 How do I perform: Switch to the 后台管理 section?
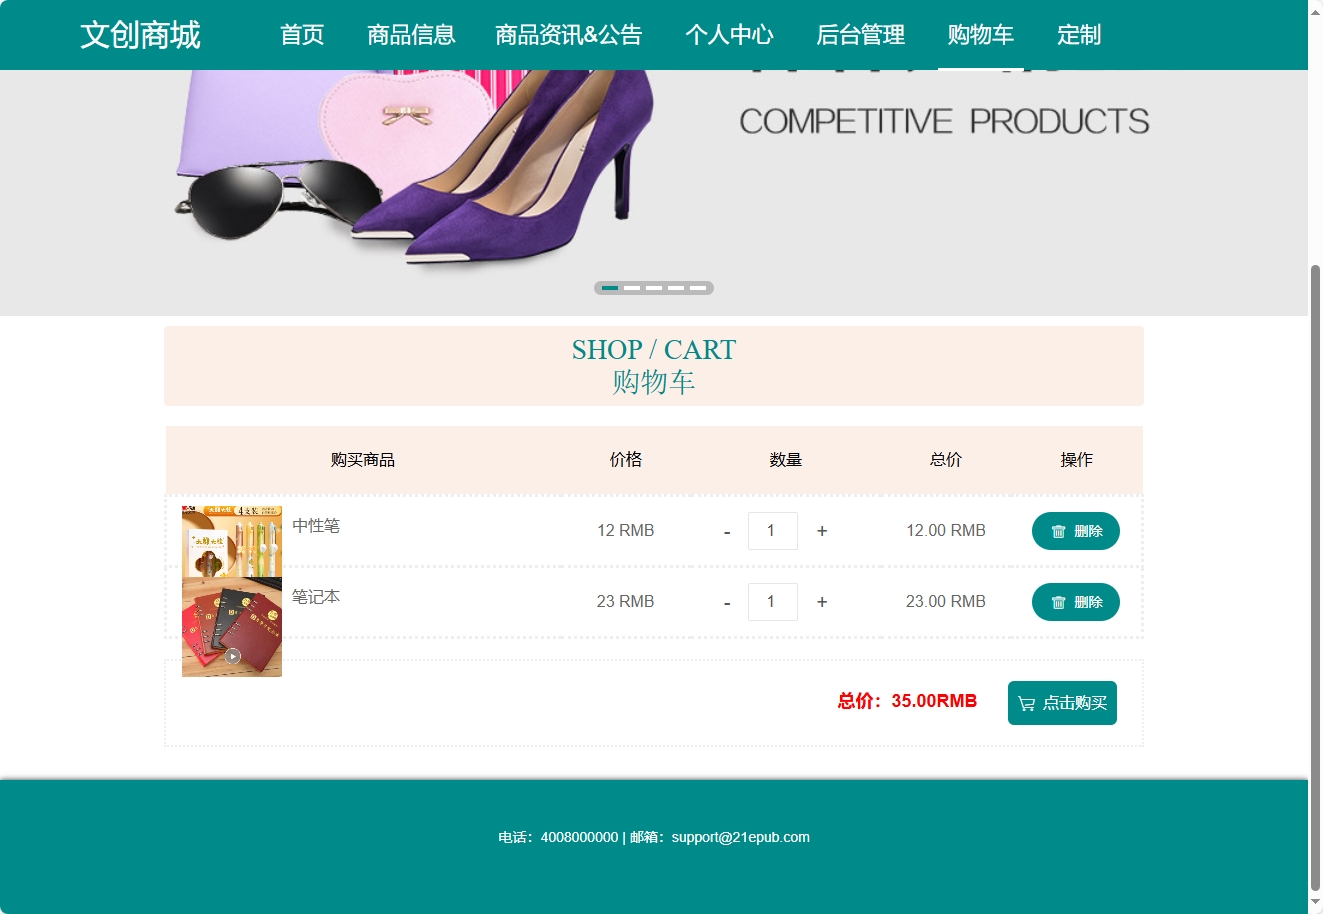(x=860, y=35)
